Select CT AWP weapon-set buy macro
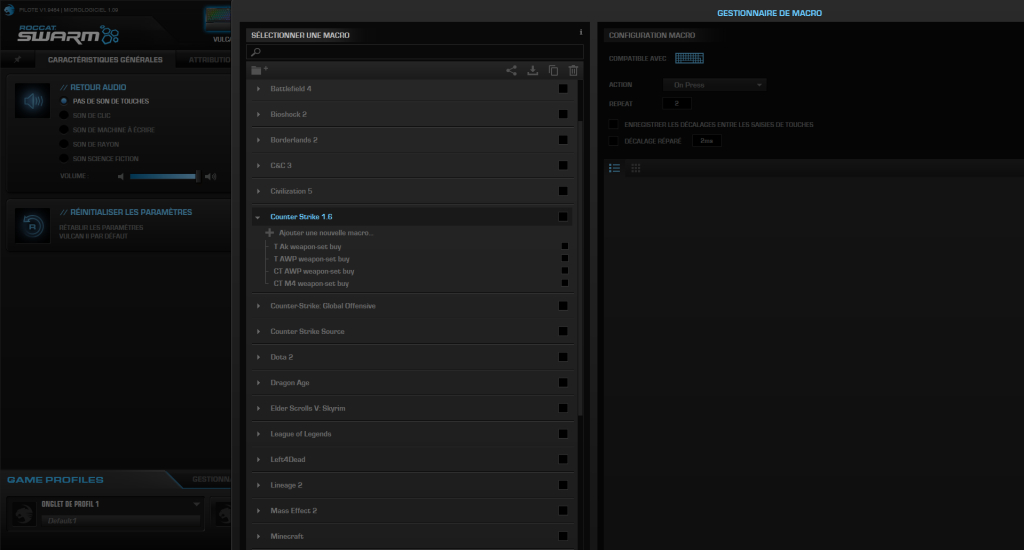 click(314, 271)
